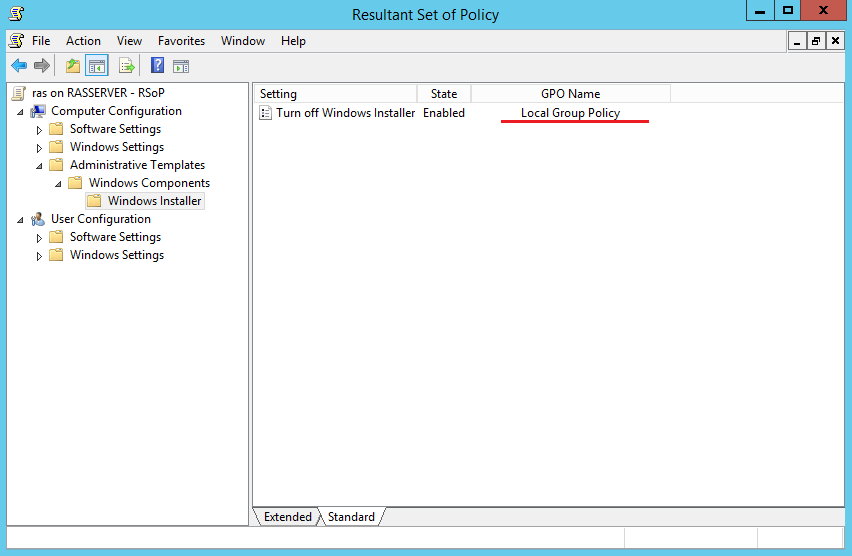The width and height of the screenshot is (852, 556).
Task: Sort by the GPO Name column header
Action: tap(571, 93)
